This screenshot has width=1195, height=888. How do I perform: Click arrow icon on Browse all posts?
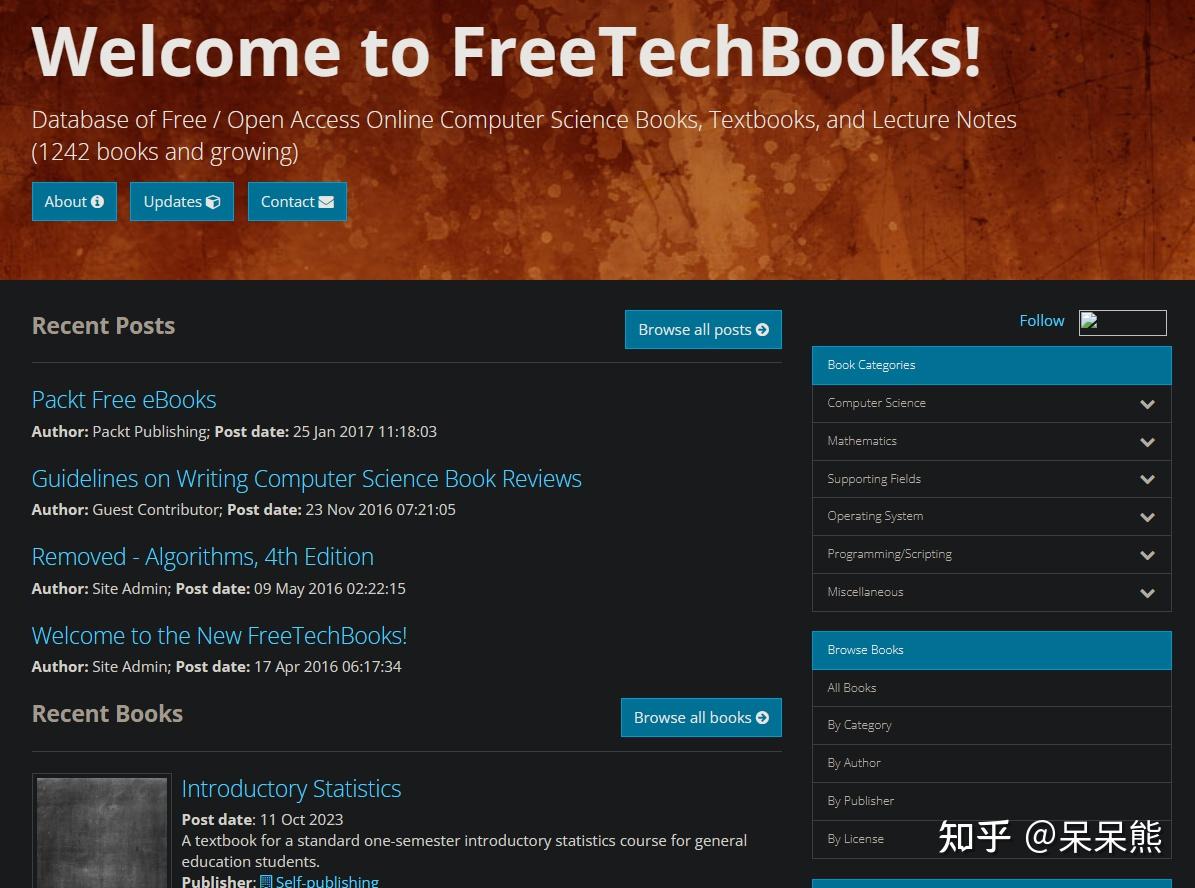762,329
